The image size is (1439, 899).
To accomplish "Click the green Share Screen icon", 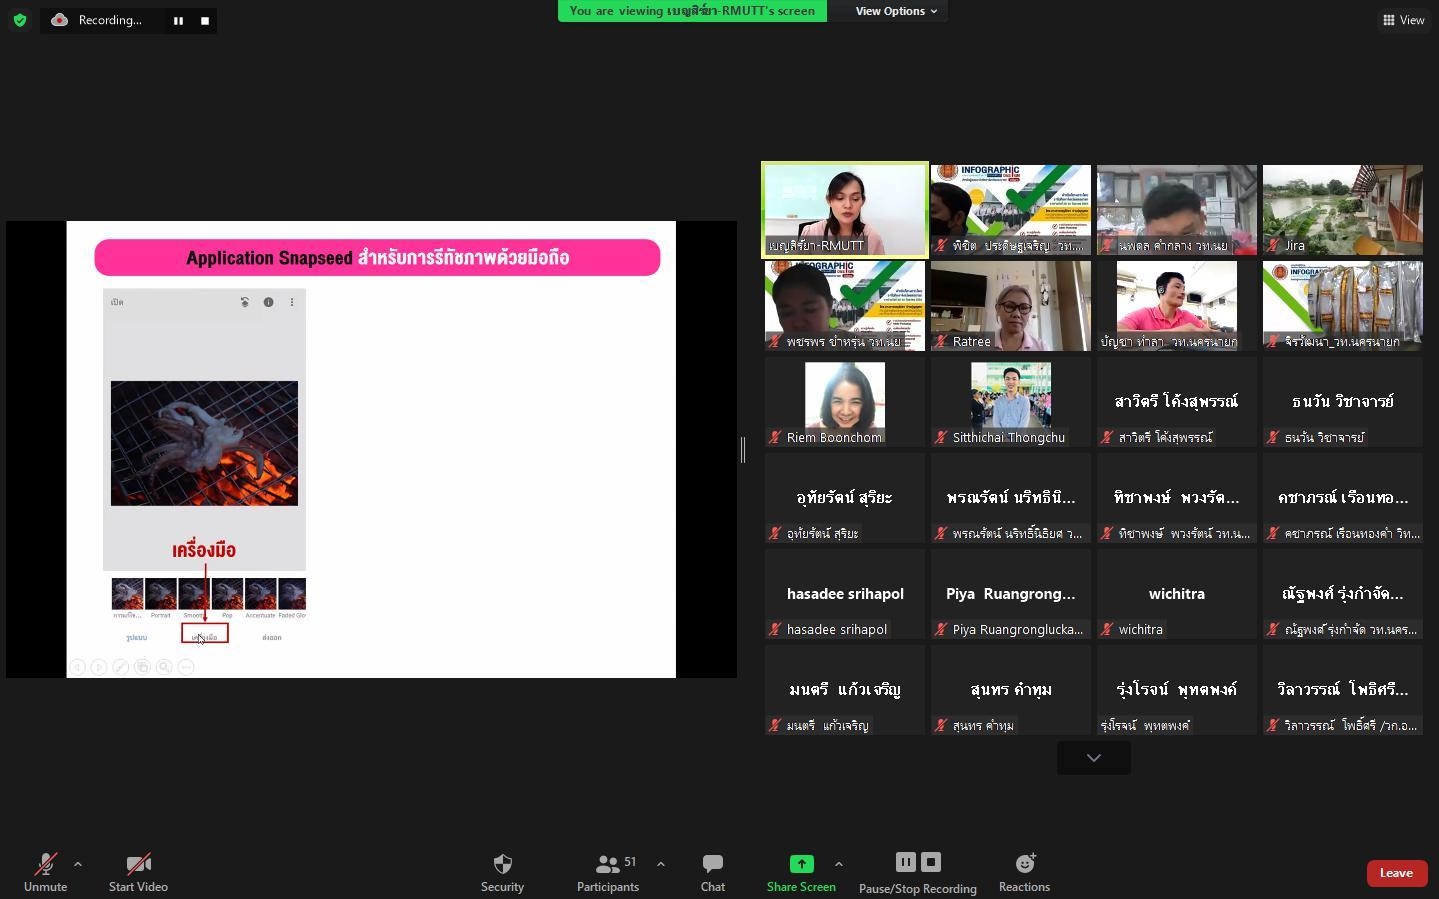I will click(x=801, y=864).
